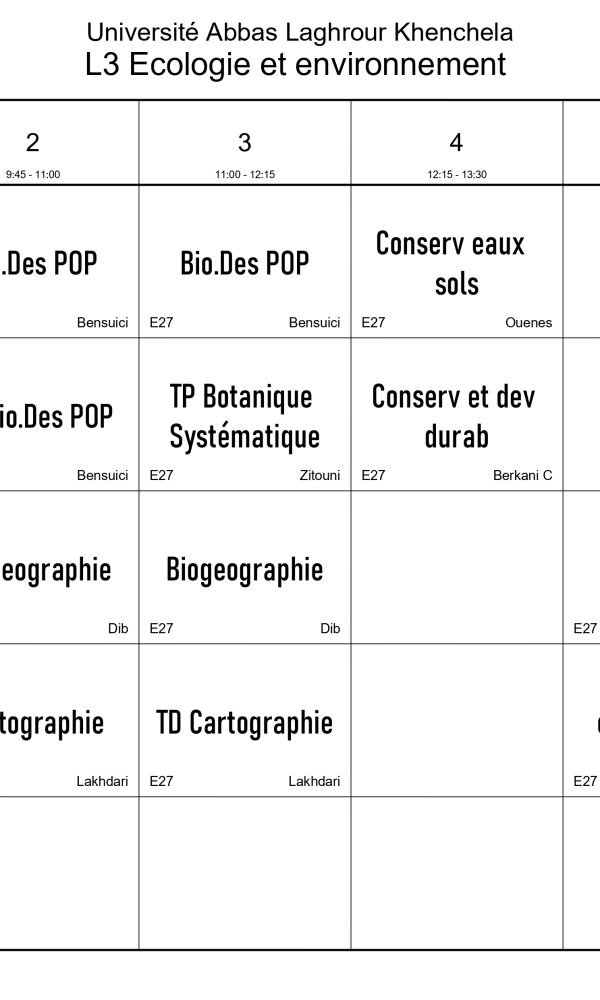The height and width of the screenshot is (1000, 600).
Task: Select the period 2 column header
Action: 33,142
